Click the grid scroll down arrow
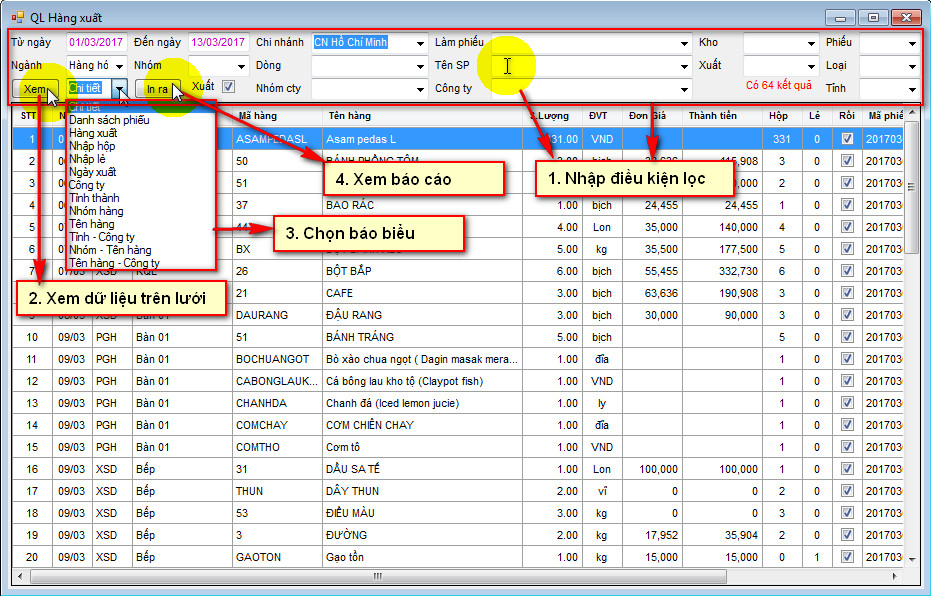This screenshot has width=931, height=596. (x=912, y=559)
